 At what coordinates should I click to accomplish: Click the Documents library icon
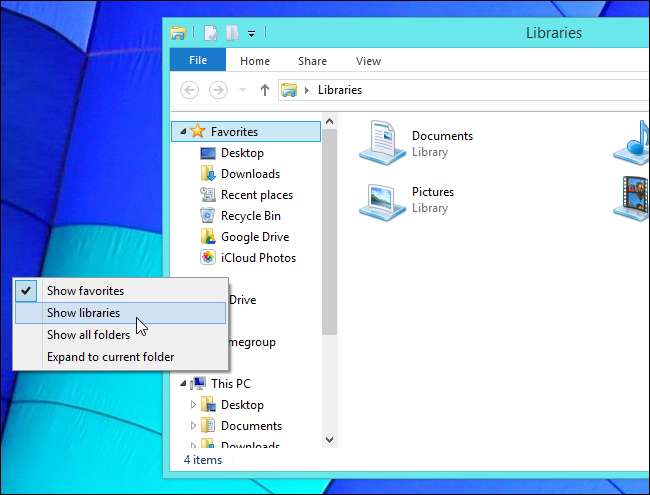pyautogui.click(x=381, y=143)
